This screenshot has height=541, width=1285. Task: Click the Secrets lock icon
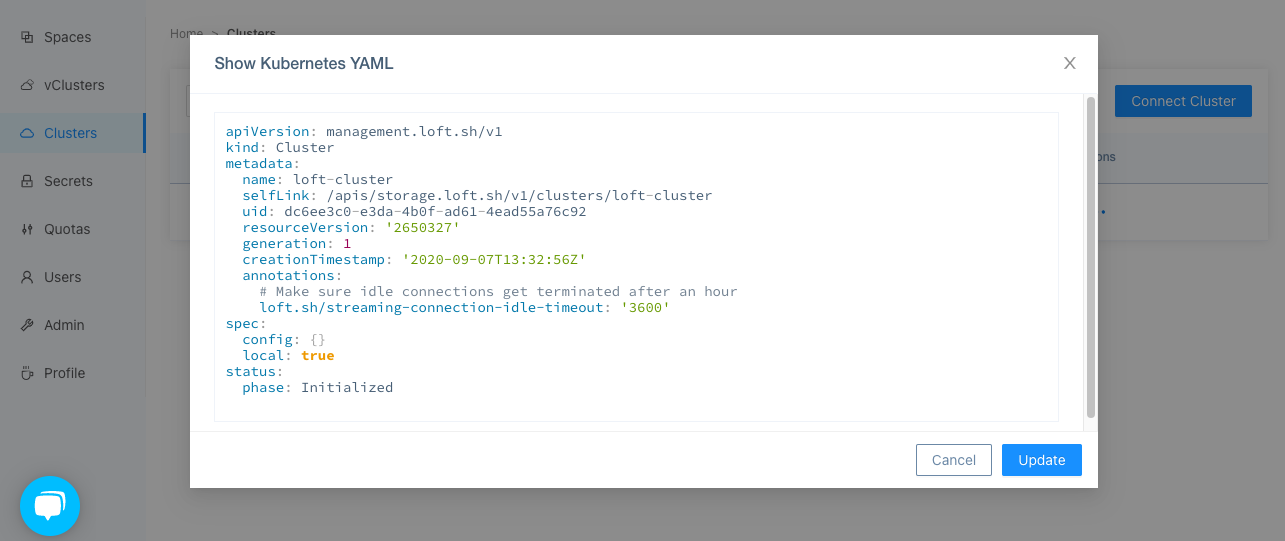tap(27, 181)
